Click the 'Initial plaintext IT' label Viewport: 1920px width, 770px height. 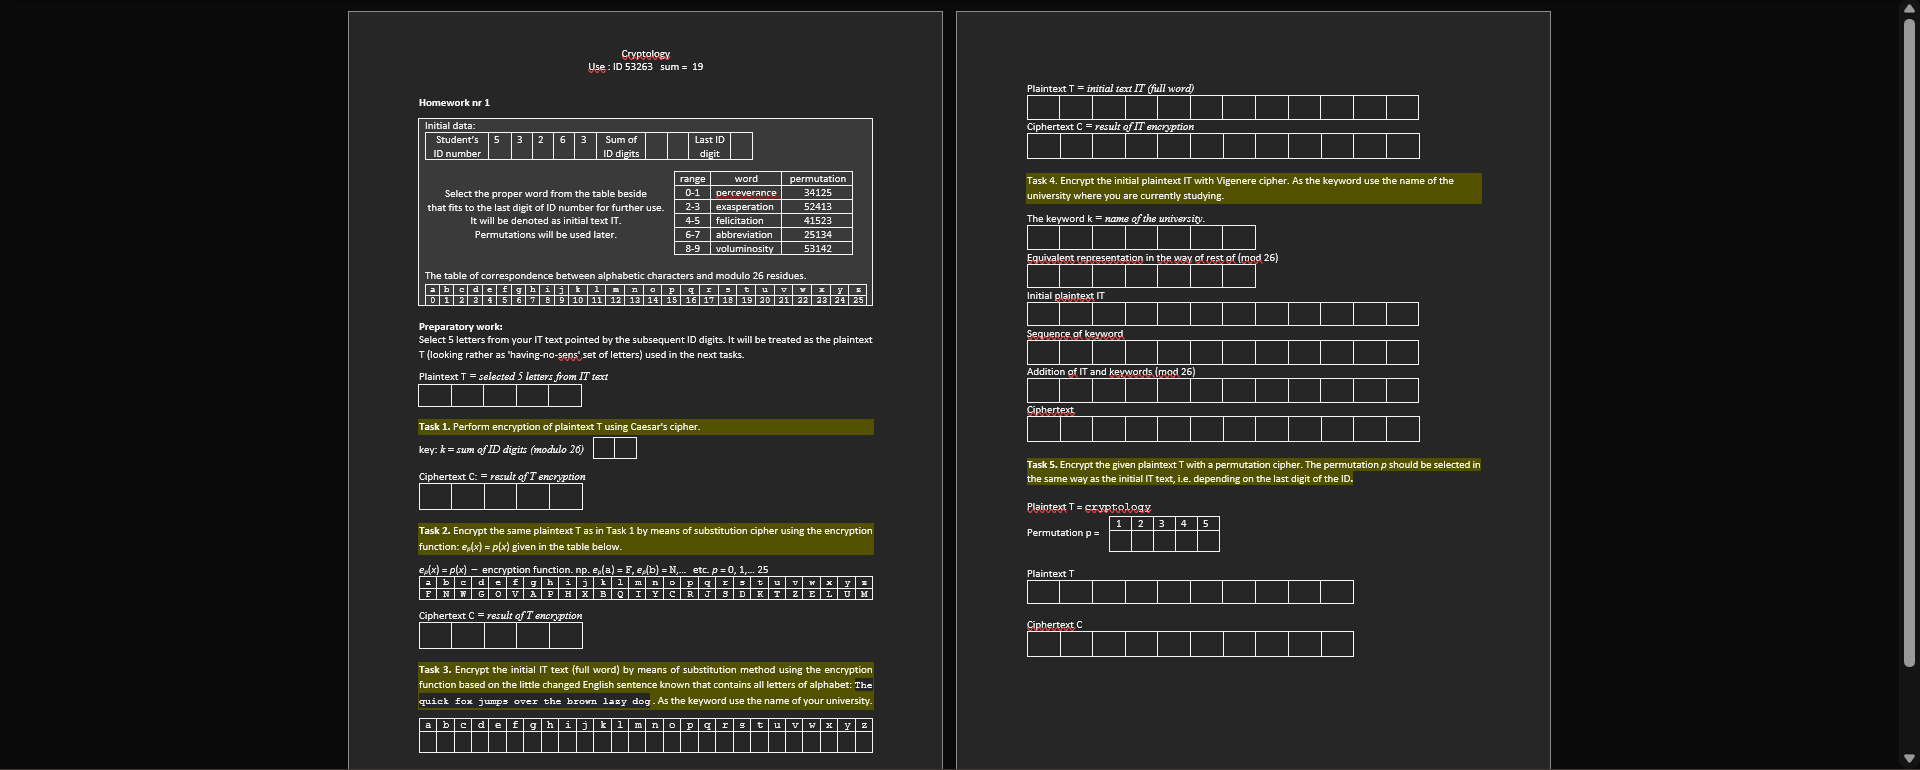click(1066, 296)
